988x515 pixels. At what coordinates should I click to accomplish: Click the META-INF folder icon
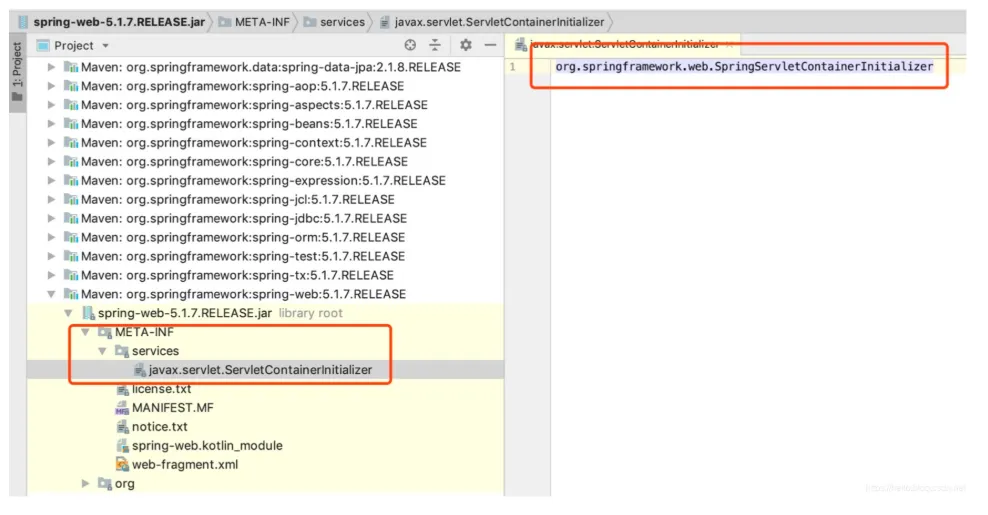pos(105,332)
